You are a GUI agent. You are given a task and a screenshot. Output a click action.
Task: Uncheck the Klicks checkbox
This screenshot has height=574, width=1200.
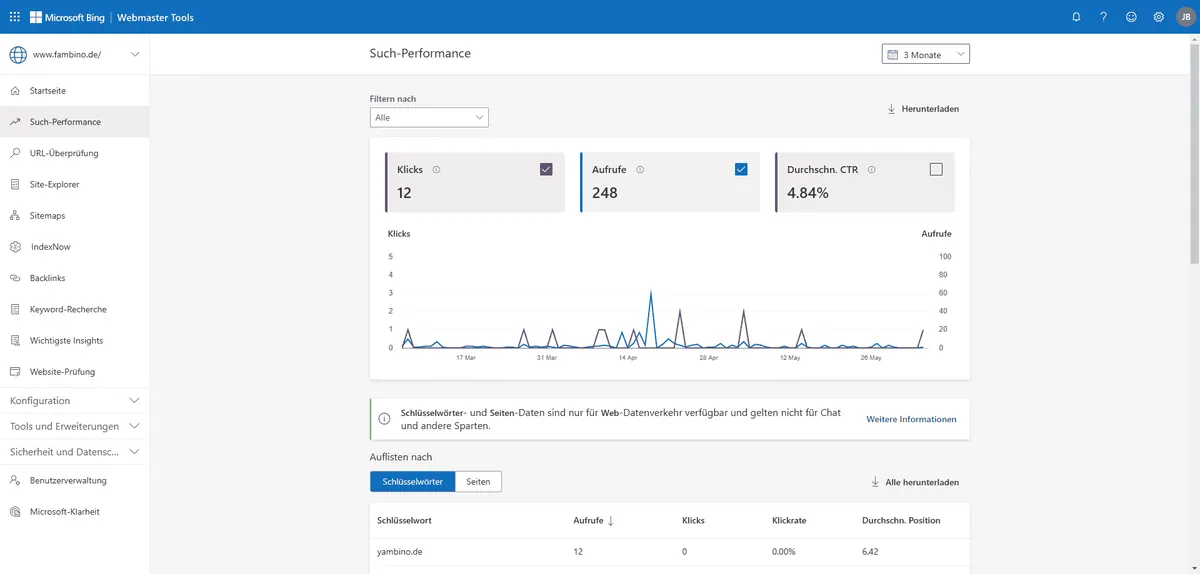(x=546, y=169)
